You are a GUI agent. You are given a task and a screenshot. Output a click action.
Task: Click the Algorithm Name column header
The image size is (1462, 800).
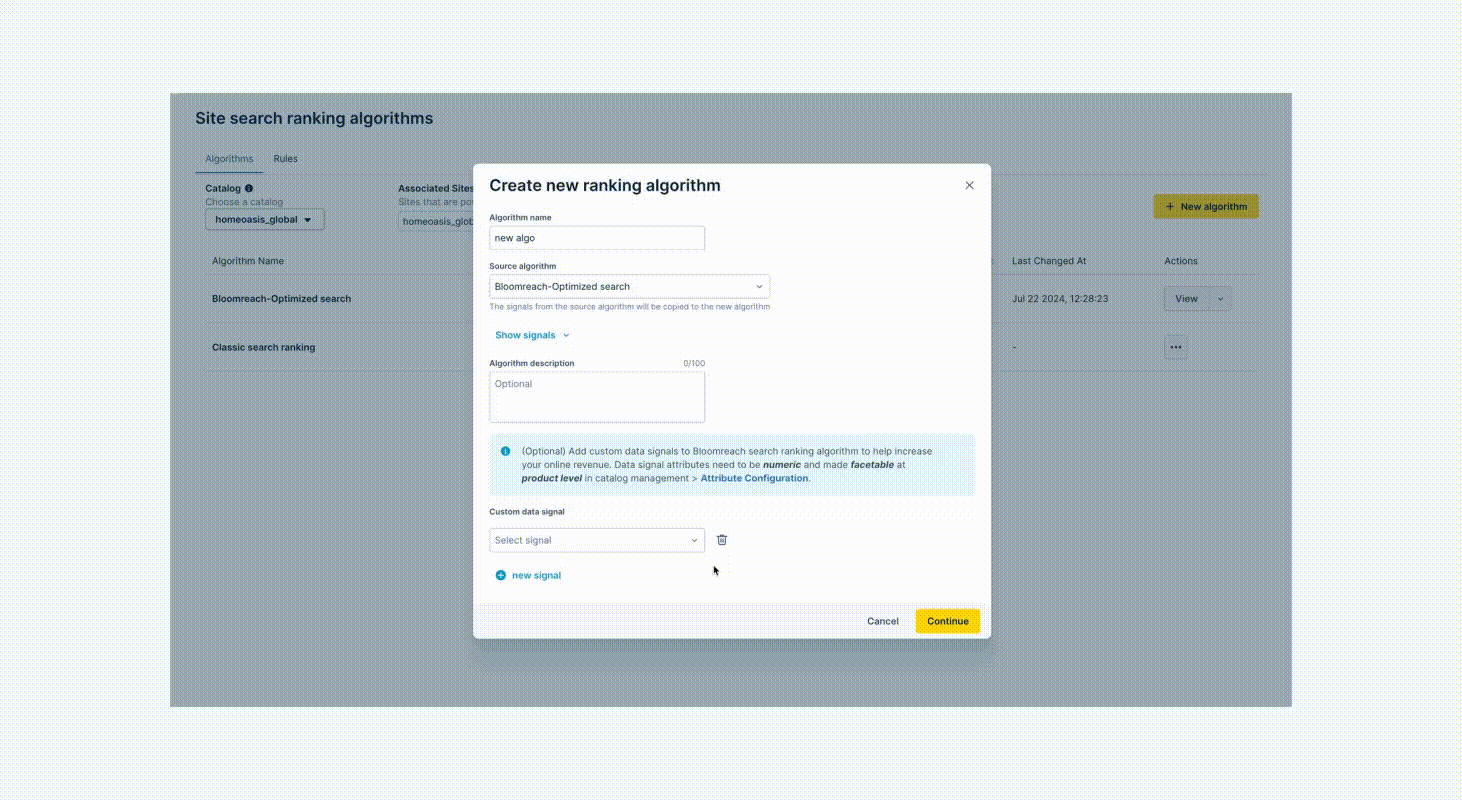click(248, 261)
